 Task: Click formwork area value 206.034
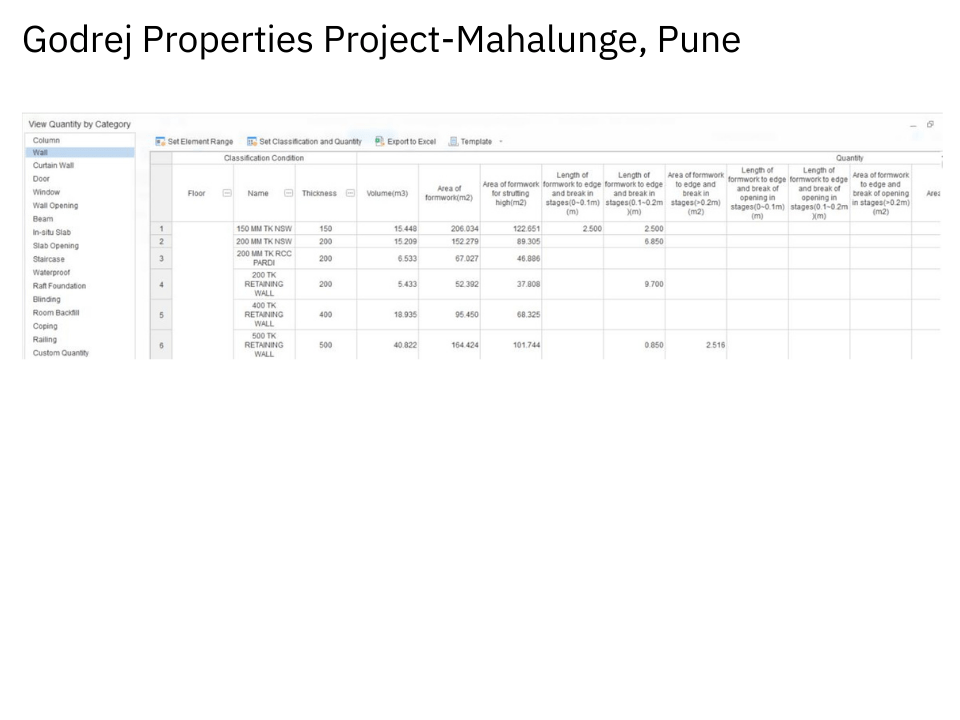pos(465,228)
